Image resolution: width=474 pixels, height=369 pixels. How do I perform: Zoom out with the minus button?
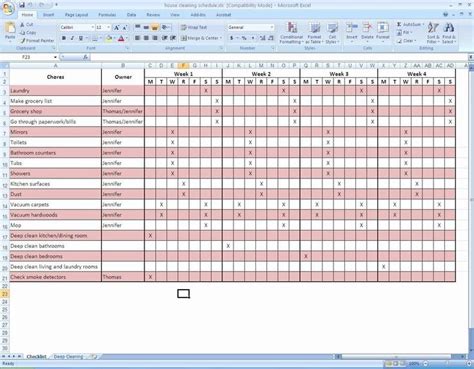point(426,364)
